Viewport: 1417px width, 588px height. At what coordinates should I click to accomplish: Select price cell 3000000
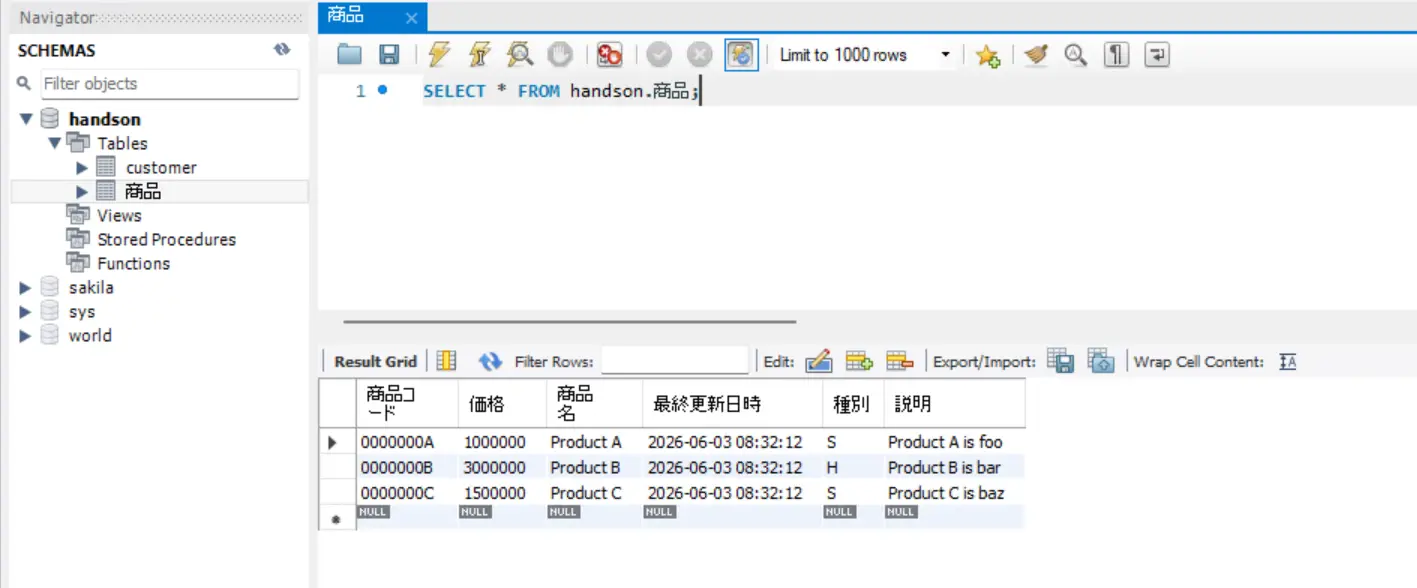[x=501, y=467]
